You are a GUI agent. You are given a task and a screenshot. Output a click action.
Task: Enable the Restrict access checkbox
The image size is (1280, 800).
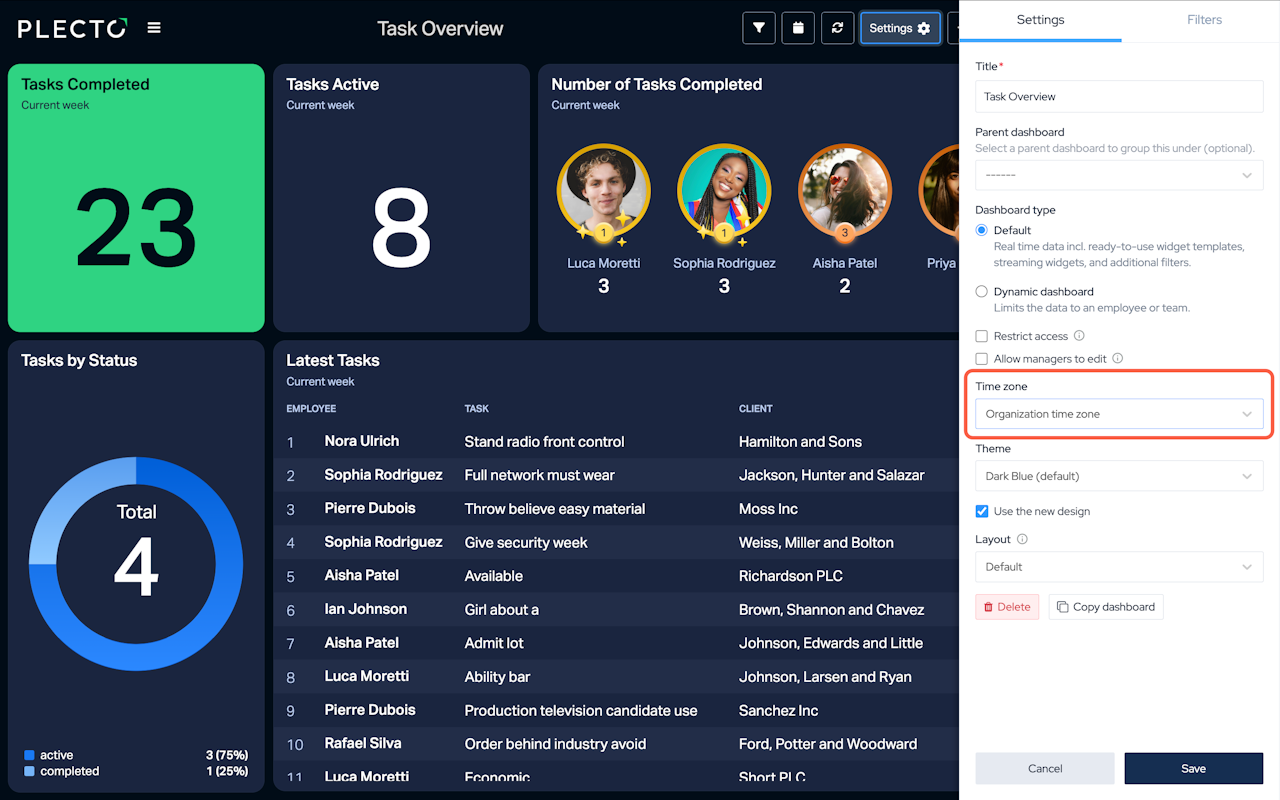tap(982, 336)
